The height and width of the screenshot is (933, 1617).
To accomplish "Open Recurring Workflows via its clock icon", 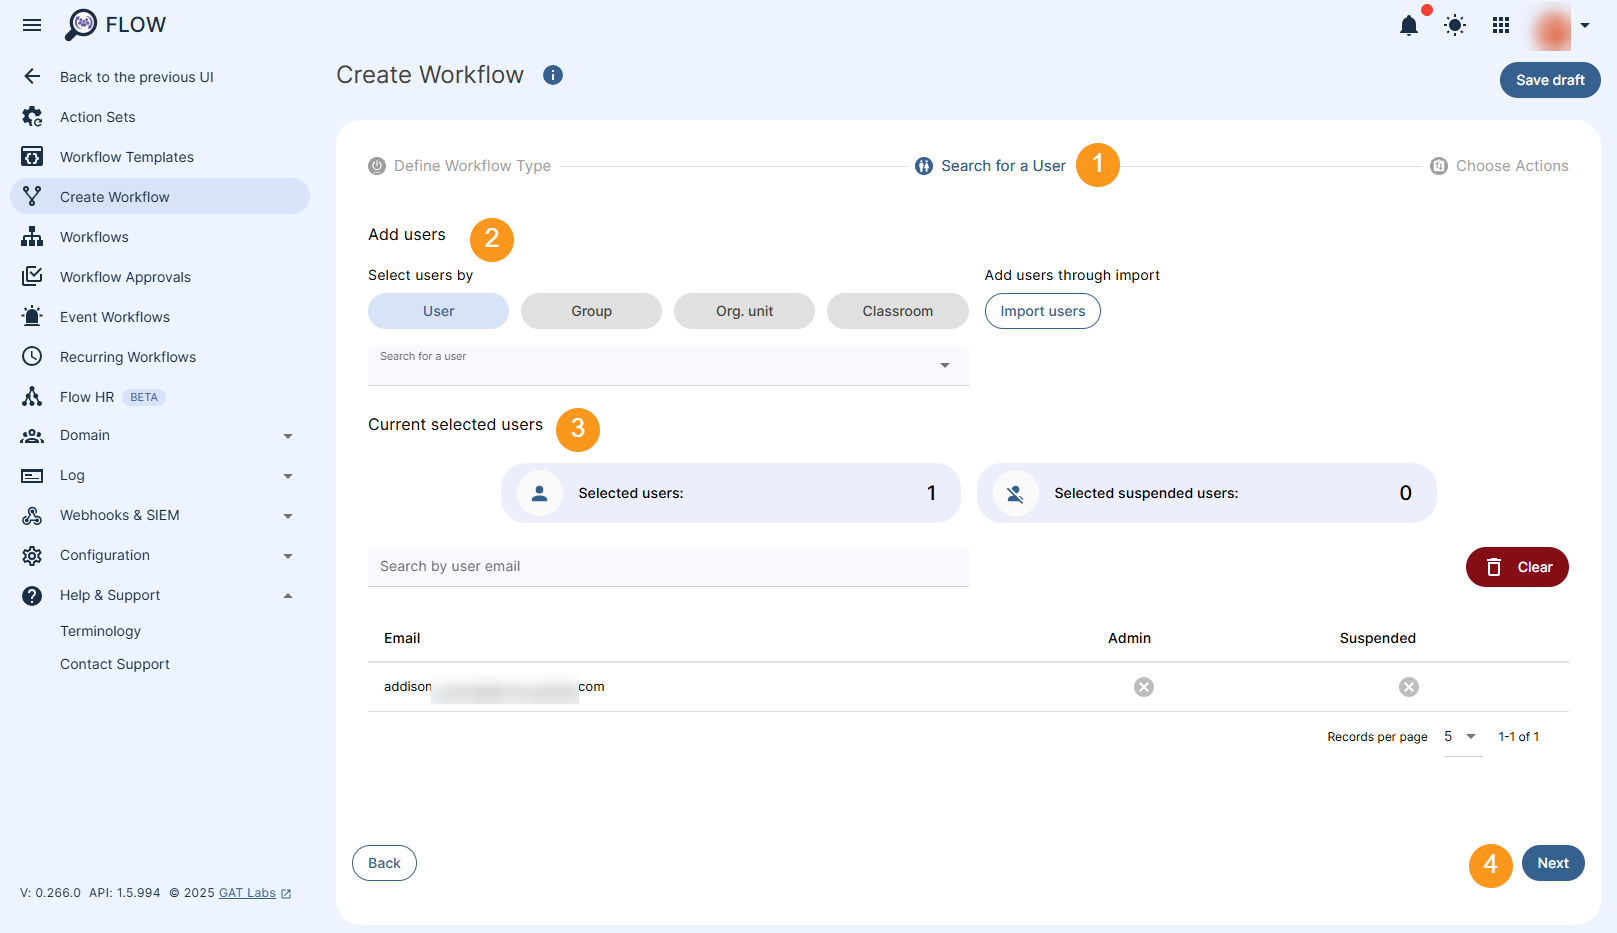I will click(x=32, y=356).
